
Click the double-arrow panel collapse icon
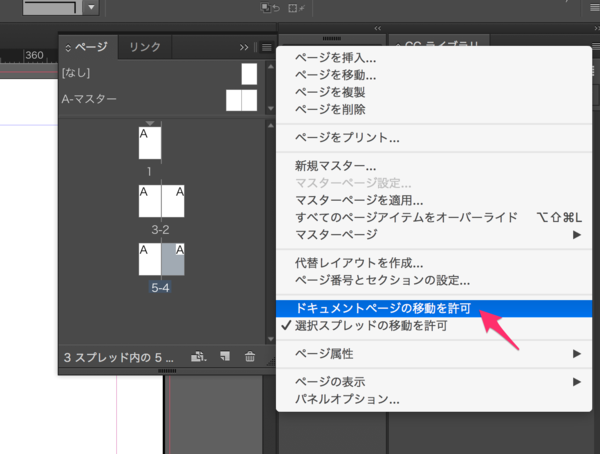click(244, 47)
